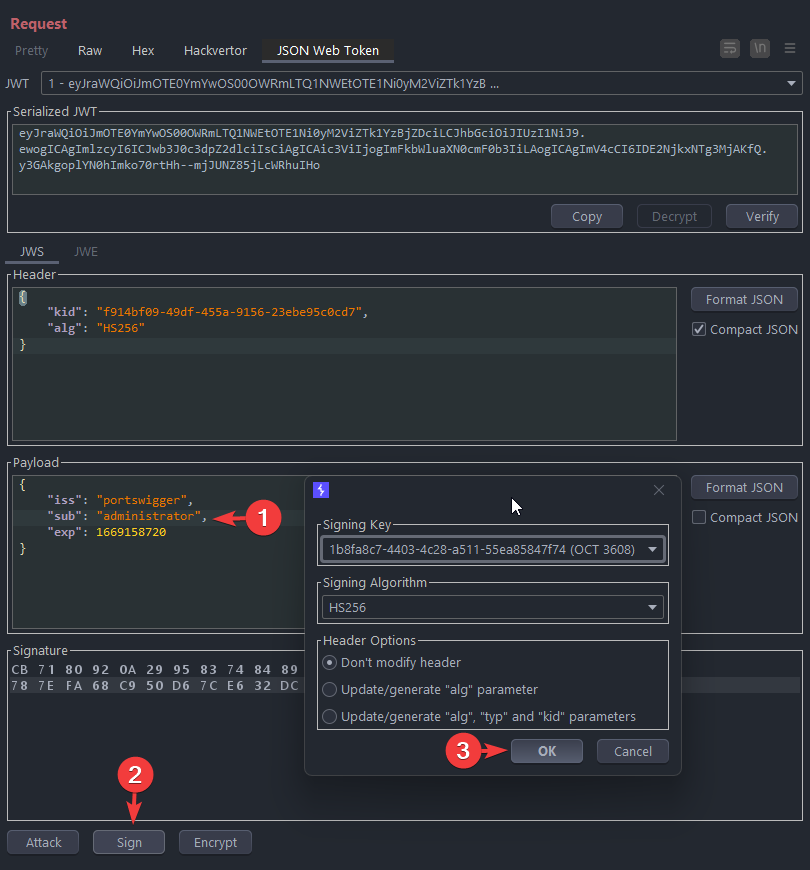Open the hamburger options menu icon
This screenshot has height=870, width=810.
(x=790, y=49)
